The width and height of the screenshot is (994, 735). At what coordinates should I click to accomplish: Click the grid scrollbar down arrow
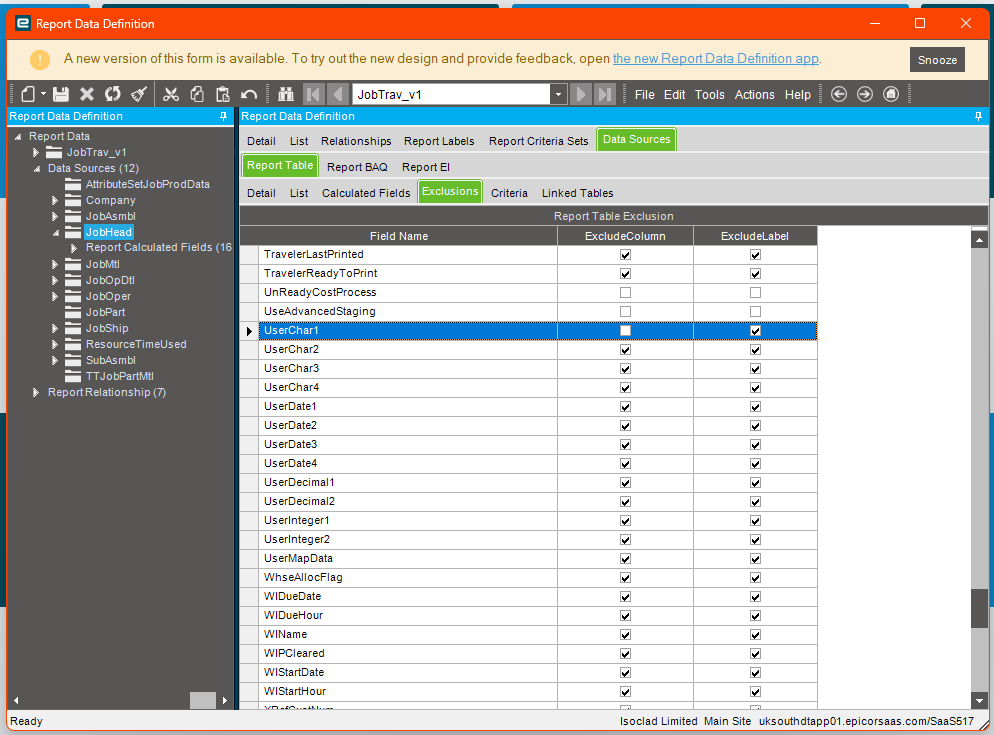coord(979,701)
